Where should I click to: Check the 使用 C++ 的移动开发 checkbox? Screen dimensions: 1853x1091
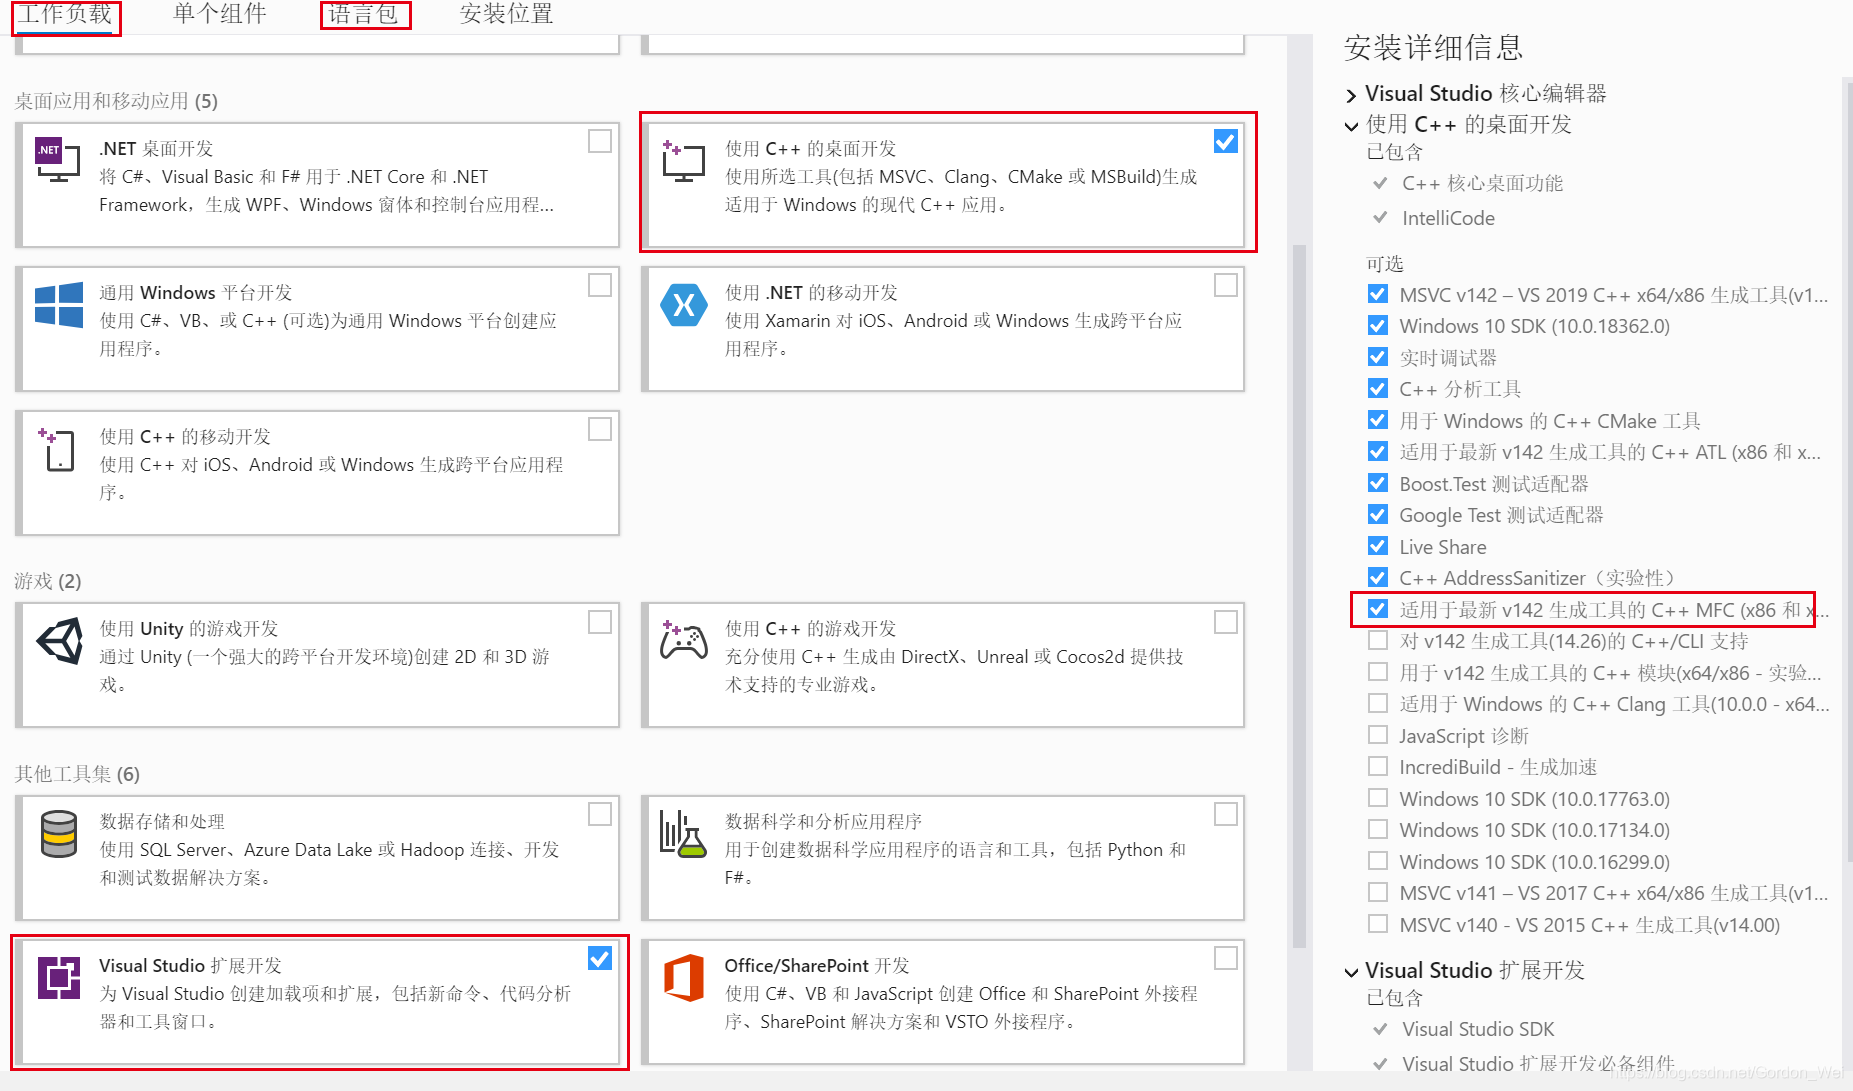tap(600, 430)
